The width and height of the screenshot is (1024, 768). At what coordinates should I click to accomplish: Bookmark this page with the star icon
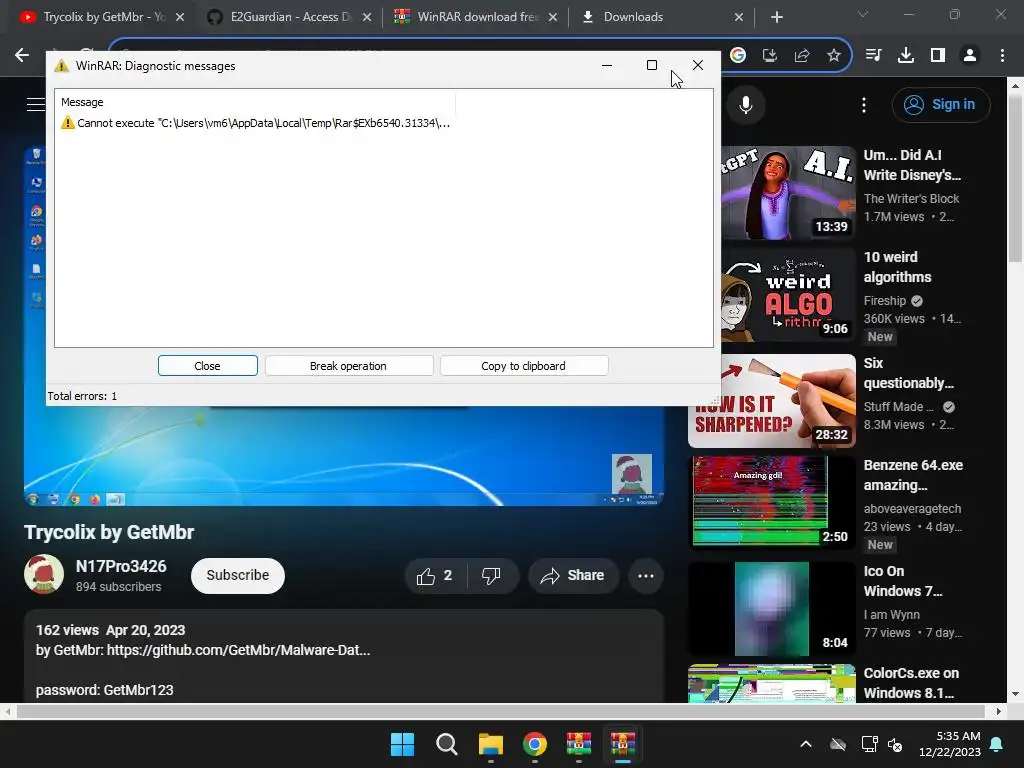point(834,56)
